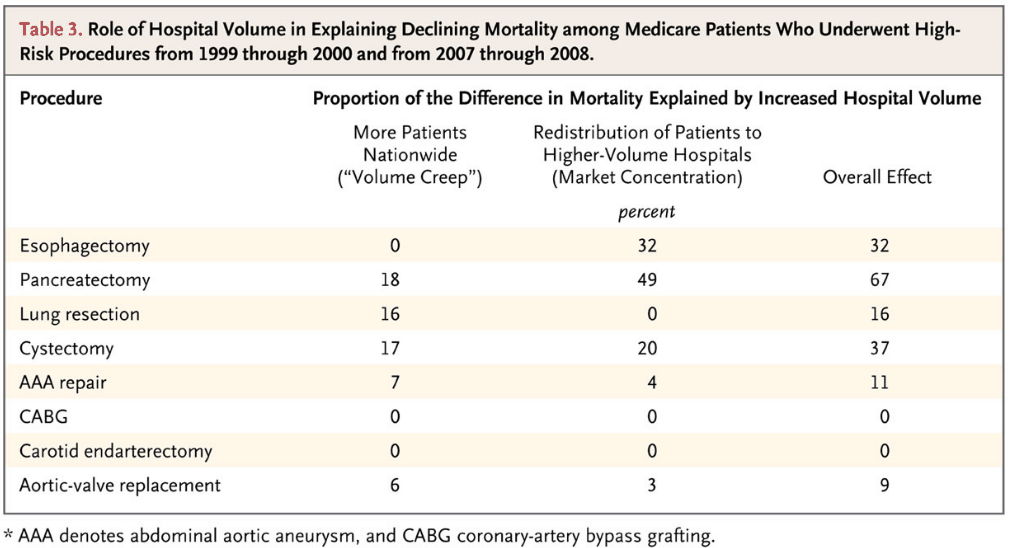Click the "percent" unit label
This screenshot has height=548, width=1009.
click(647, 212)
